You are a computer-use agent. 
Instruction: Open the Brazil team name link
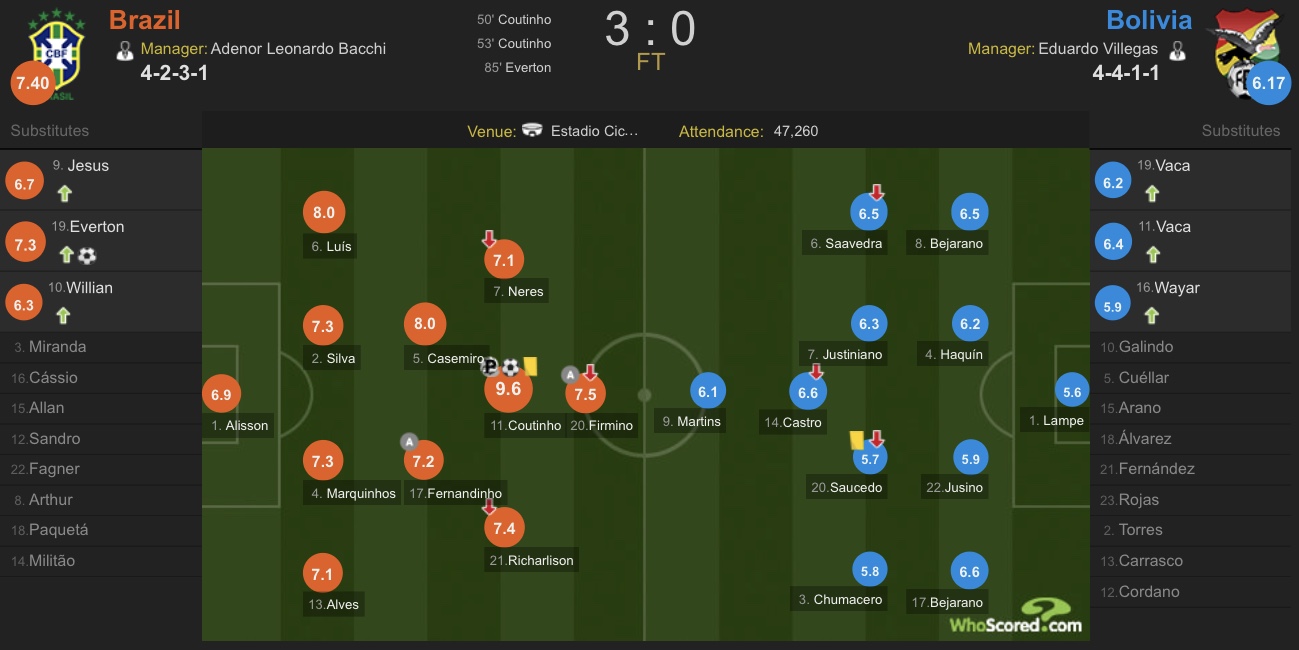(144, 20)
